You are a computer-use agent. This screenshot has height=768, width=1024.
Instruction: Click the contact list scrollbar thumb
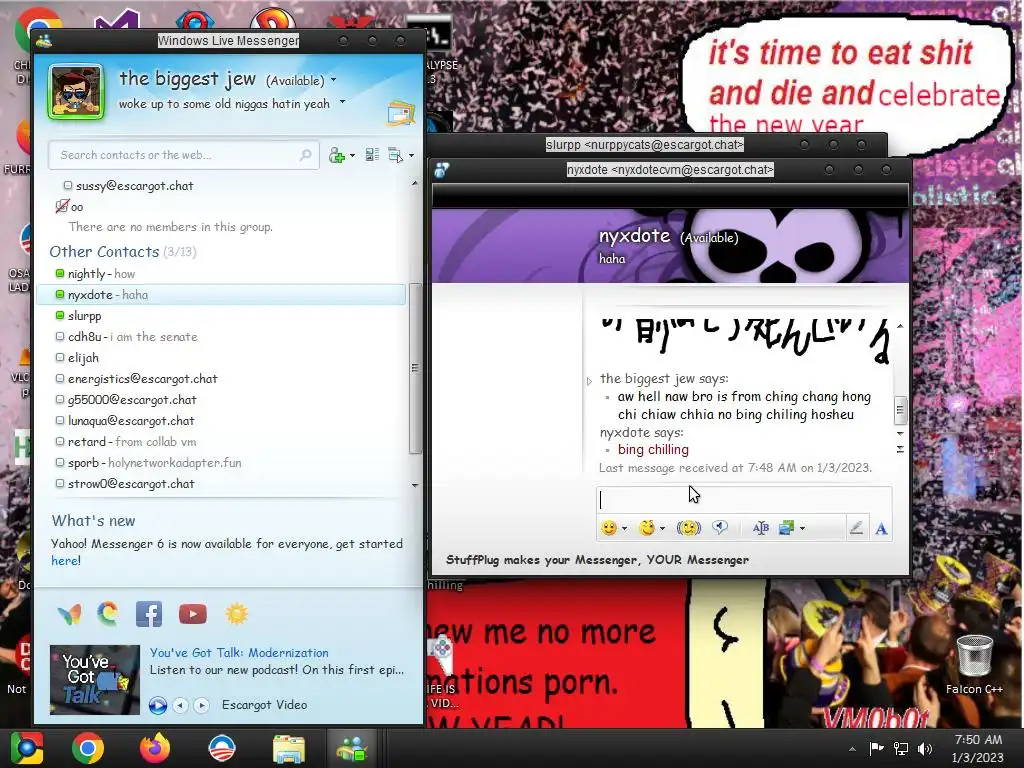click(415, 368)
